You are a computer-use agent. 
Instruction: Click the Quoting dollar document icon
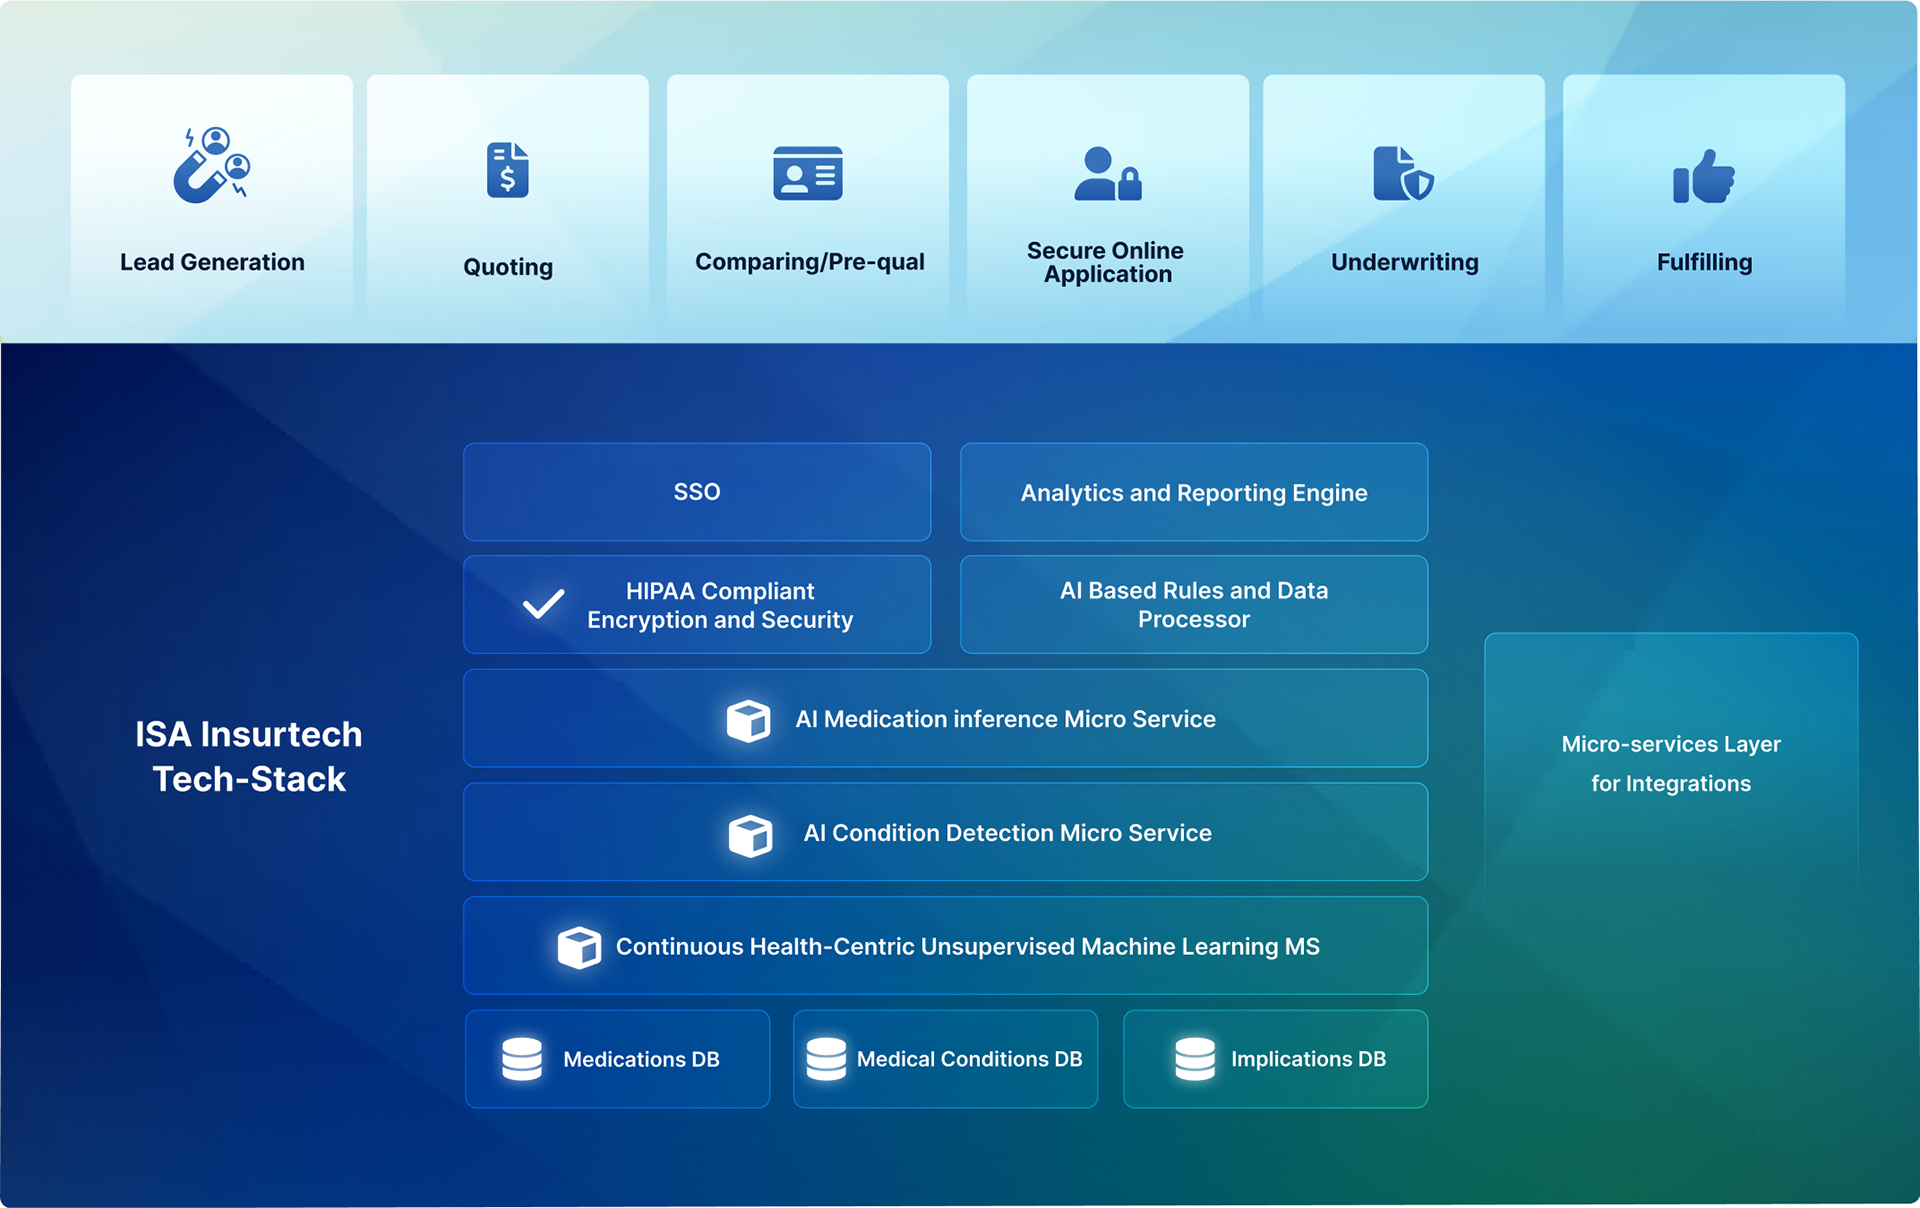pos(508,170)
